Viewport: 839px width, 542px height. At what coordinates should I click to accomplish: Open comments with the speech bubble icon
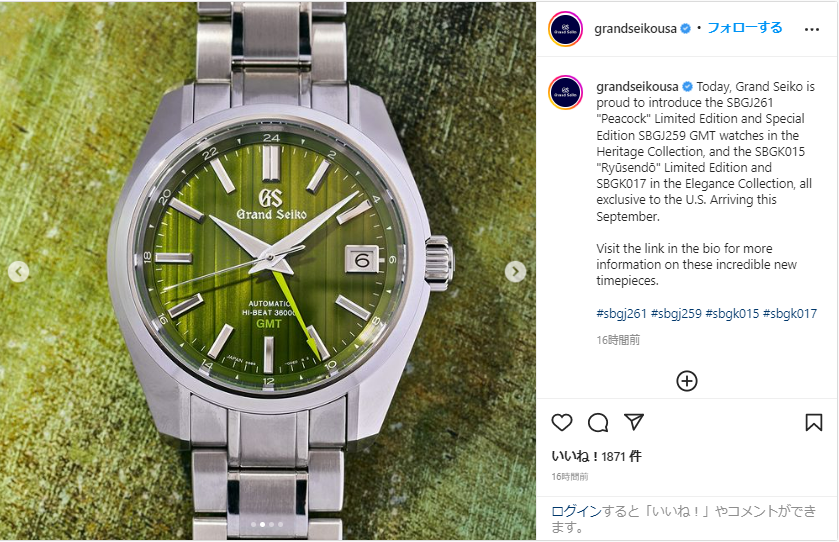pyautogui.click(x=598, y=423)
